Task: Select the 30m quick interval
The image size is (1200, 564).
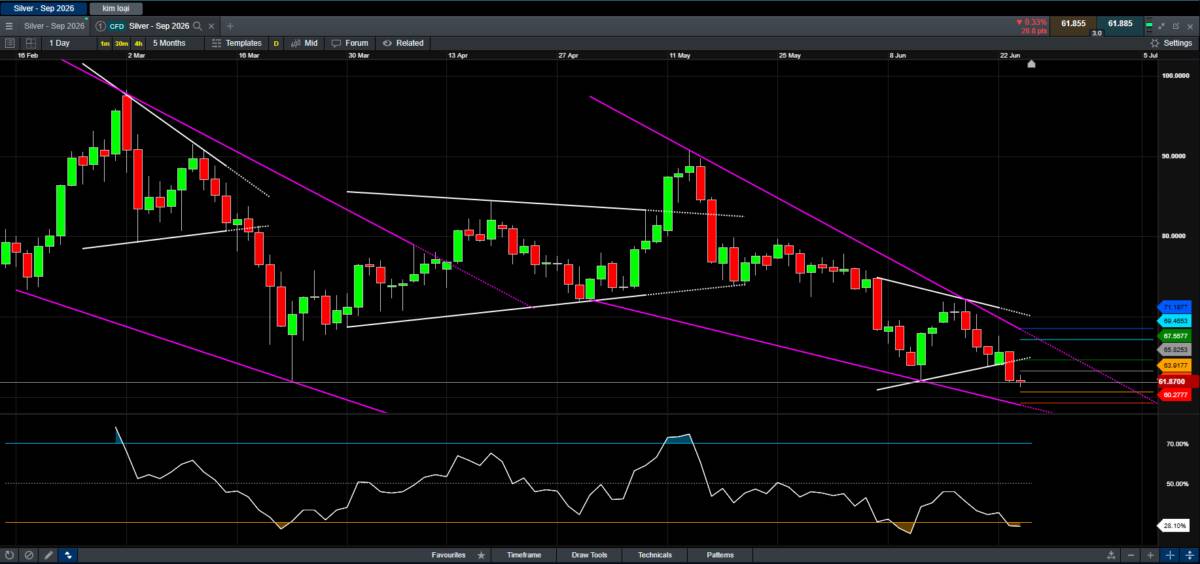Action: tap(121, 43)
